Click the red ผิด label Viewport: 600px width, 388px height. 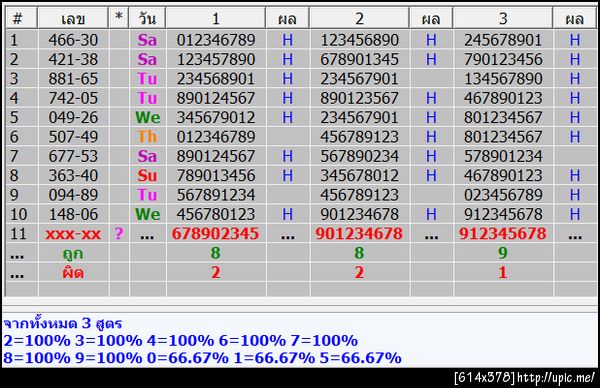73,273
